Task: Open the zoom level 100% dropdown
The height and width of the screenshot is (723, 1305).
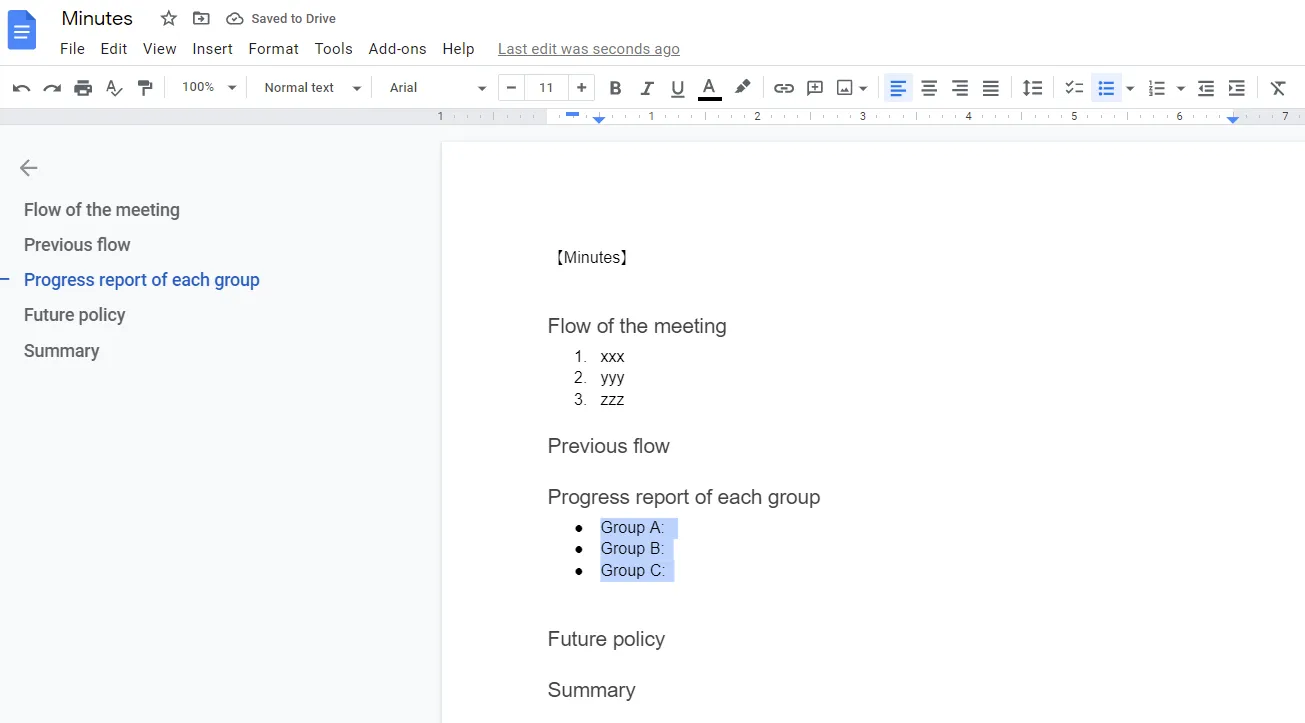Action: pos(208,88)
